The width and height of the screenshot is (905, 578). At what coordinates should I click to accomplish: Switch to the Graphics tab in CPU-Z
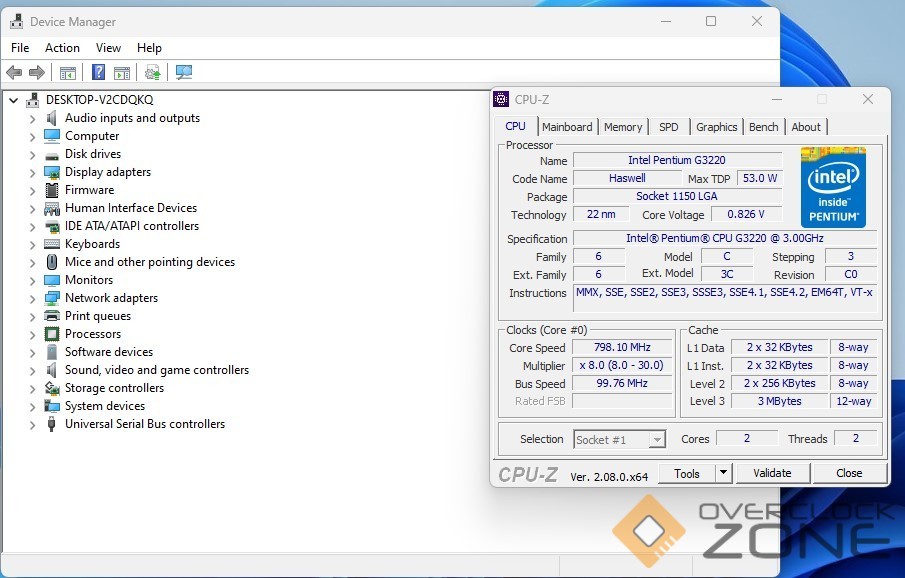[716, 127]
